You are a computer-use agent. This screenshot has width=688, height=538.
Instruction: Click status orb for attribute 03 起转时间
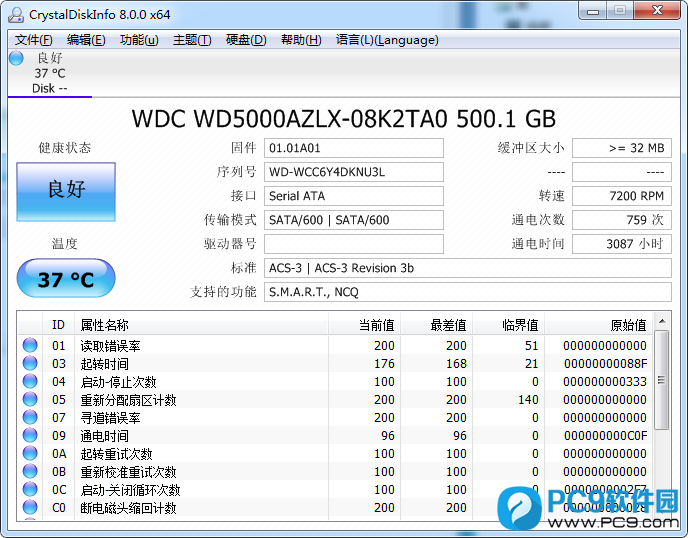(x=30, y=363)
